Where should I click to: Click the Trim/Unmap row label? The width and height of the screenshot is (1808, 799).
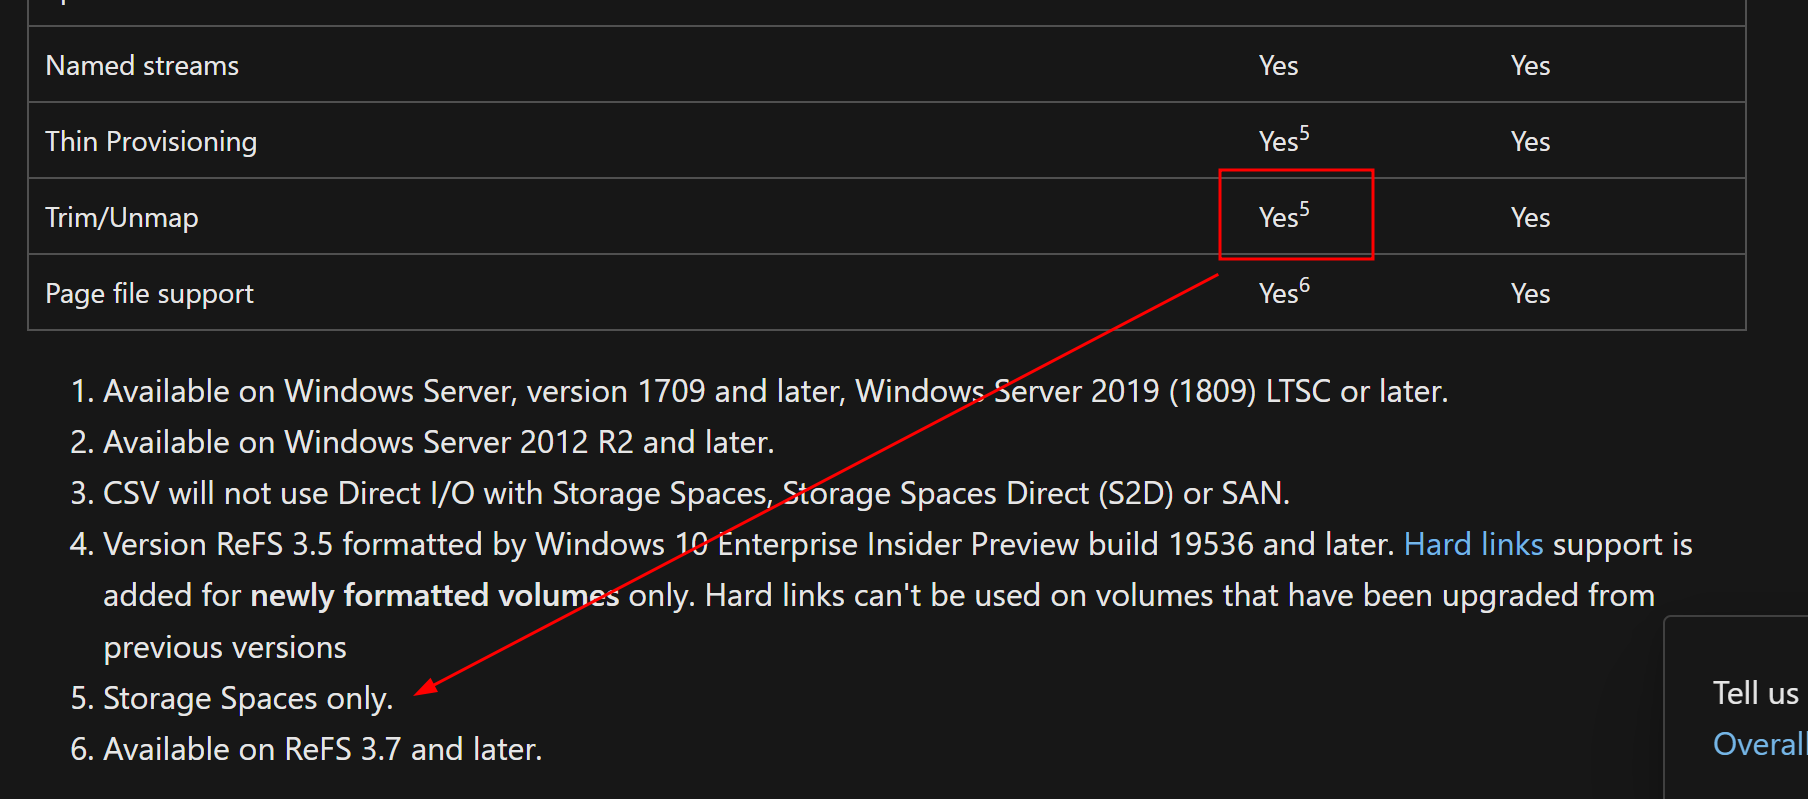coord(122,218)
